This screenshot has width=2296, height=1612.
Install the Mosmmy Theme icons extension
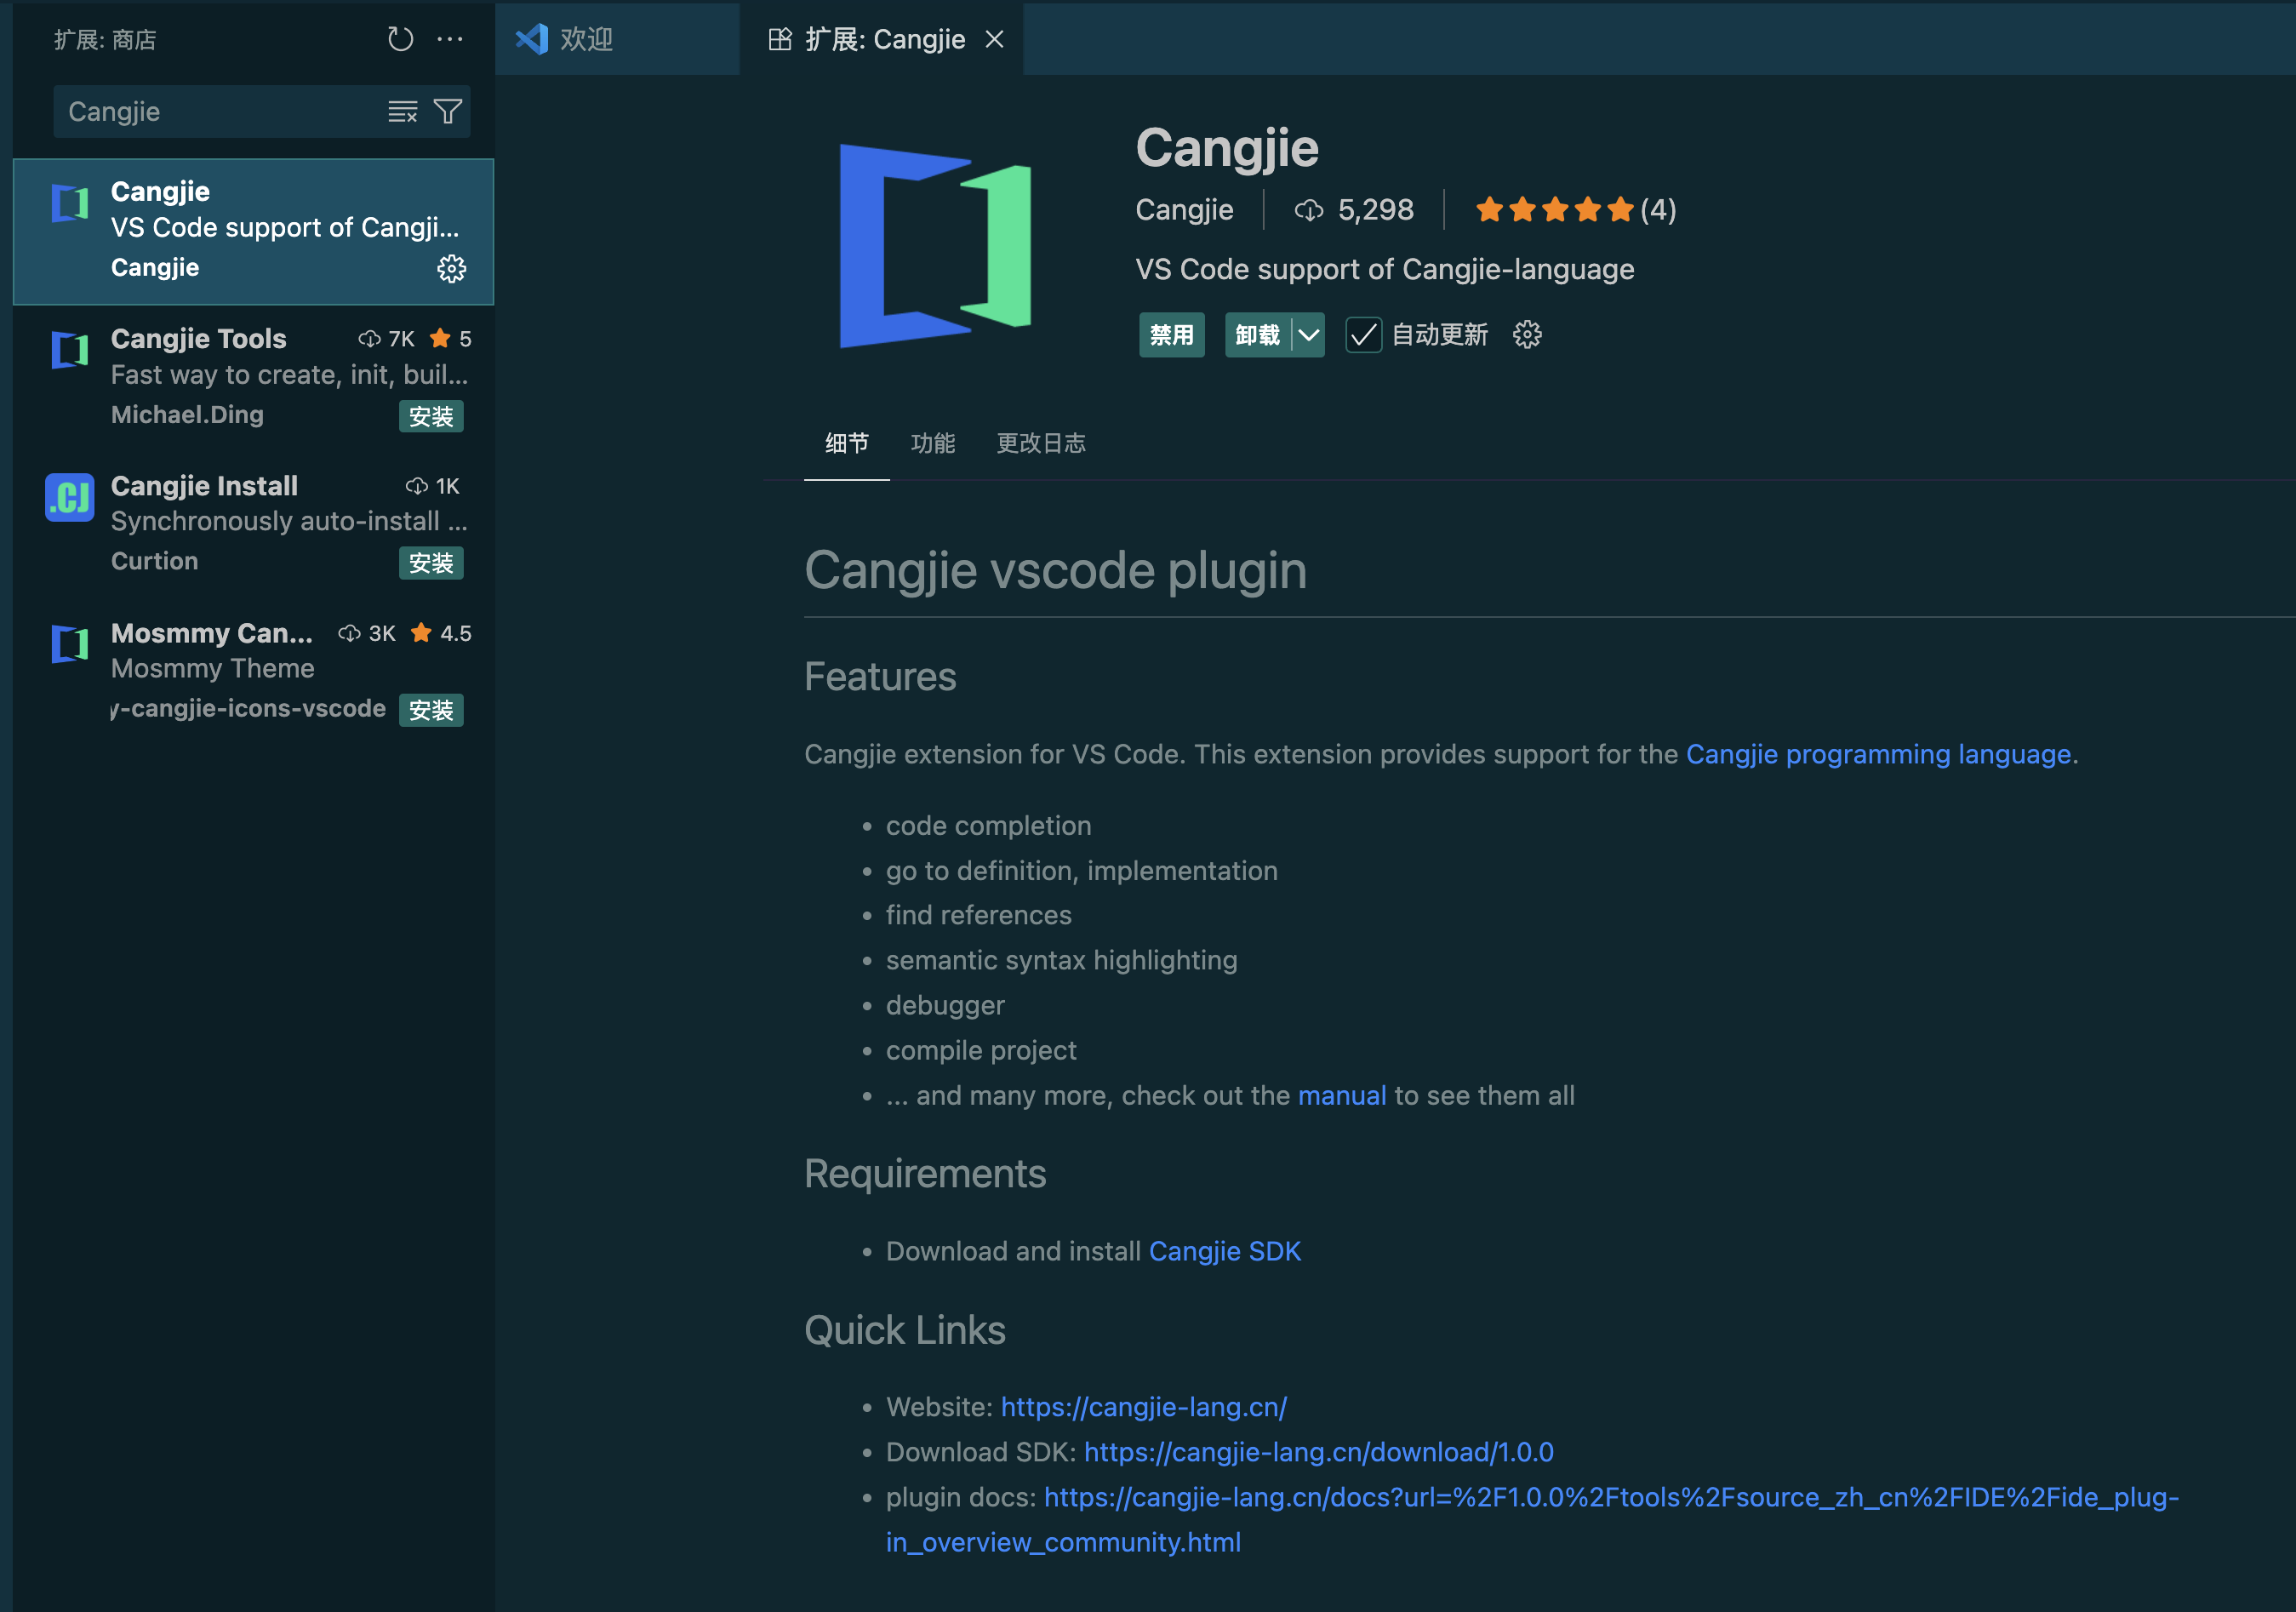coord(431,710)
